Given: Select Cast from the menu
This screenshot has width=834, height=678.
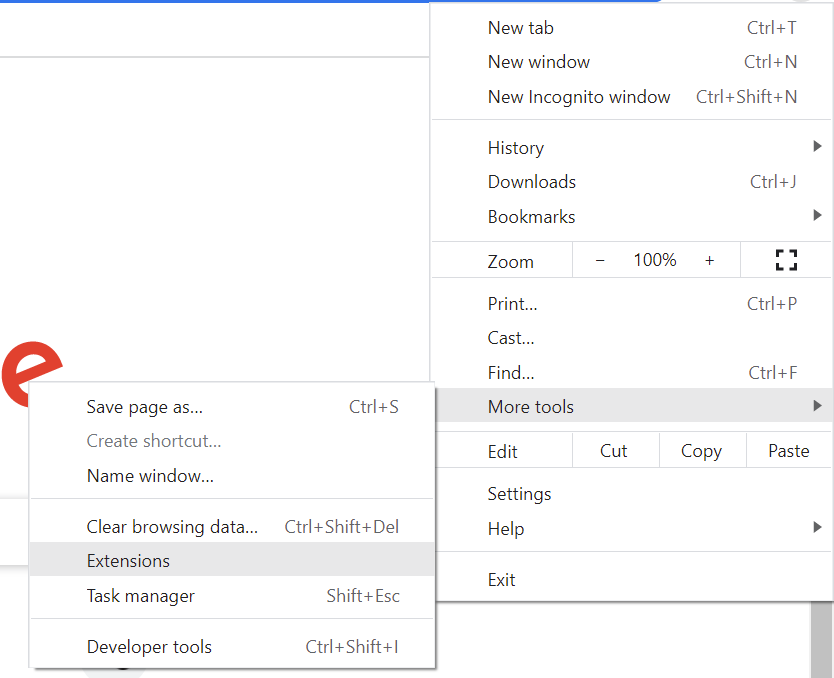Looking at the screenshot, I should pyautogui.click(x=511, y=338).
